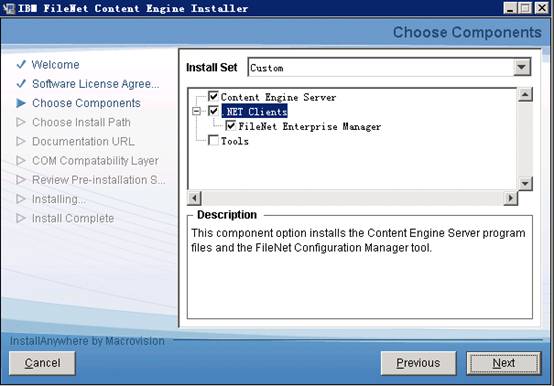This screenshot has height=386, width=554.
Task: Toggle the FileNet Enterprise Manager checkbox
Action: click(231, 125)
